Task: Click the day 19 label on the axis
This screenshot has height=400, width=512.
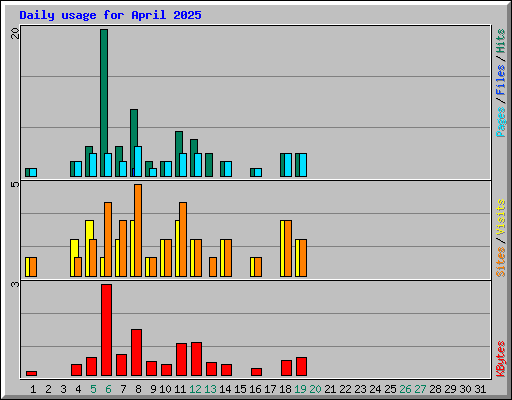Action: (300, 389)
